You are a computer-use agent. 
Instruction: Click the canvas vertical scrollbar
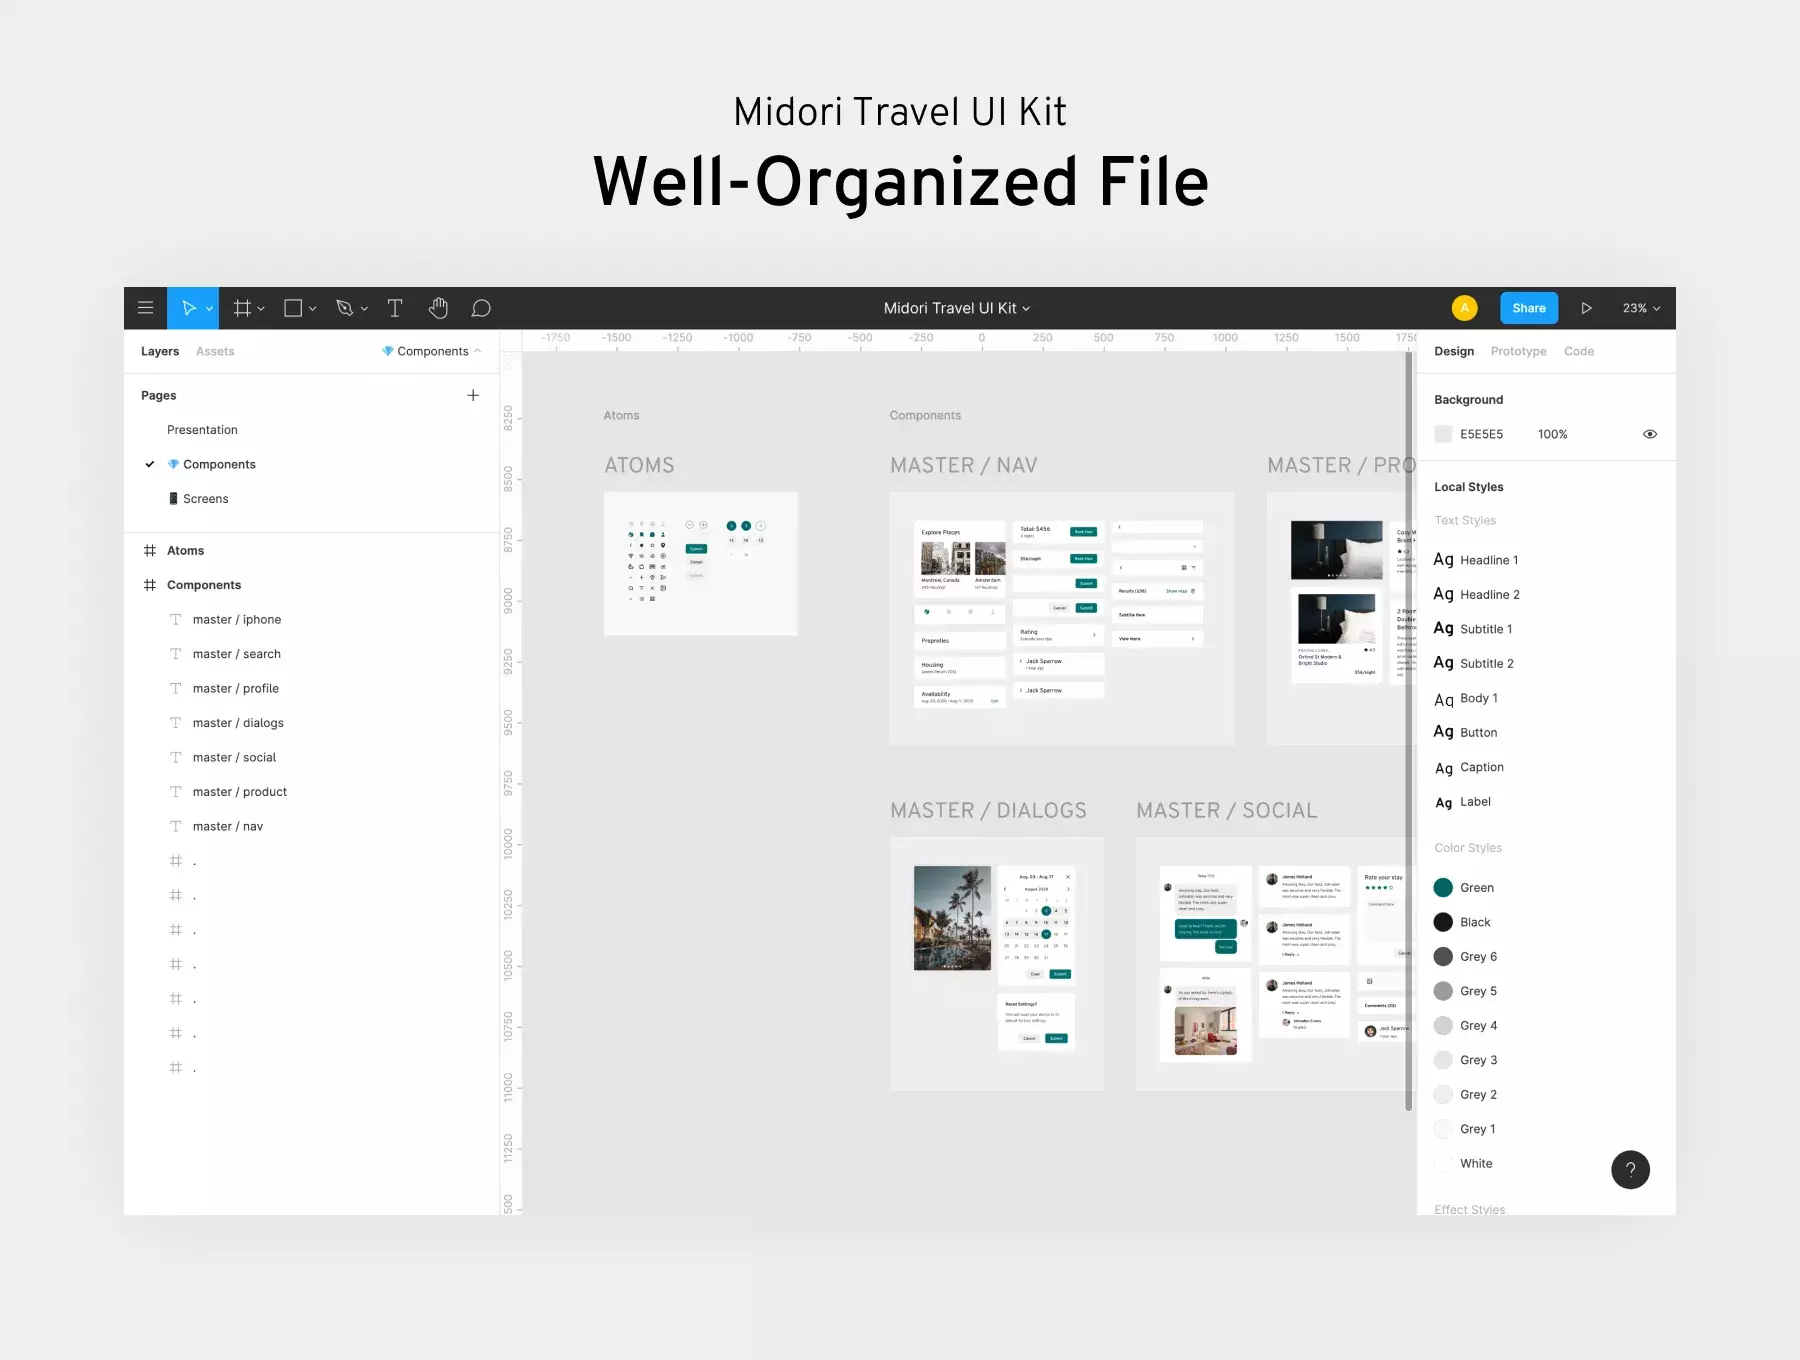click(1409, 730)
